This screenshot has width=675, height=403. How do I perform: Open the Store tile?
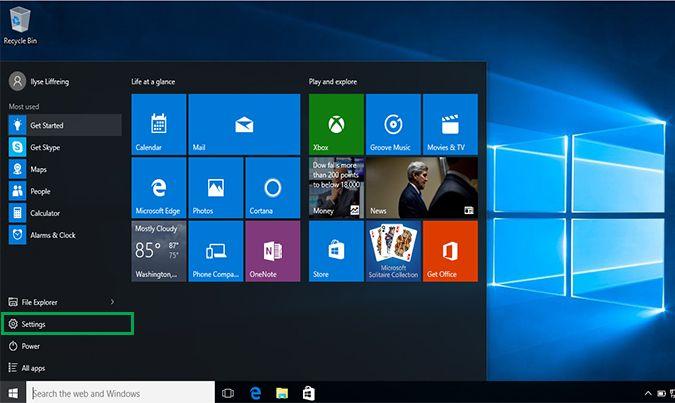(x=336, y=251)
